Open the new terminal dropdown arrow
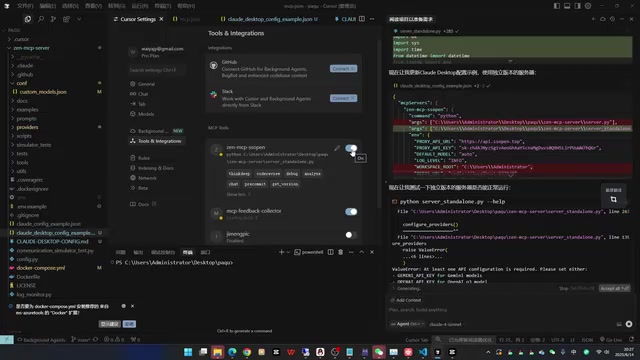Image resolution: width=640 pixels, height=360 pixels. click(x=288, y=252)
